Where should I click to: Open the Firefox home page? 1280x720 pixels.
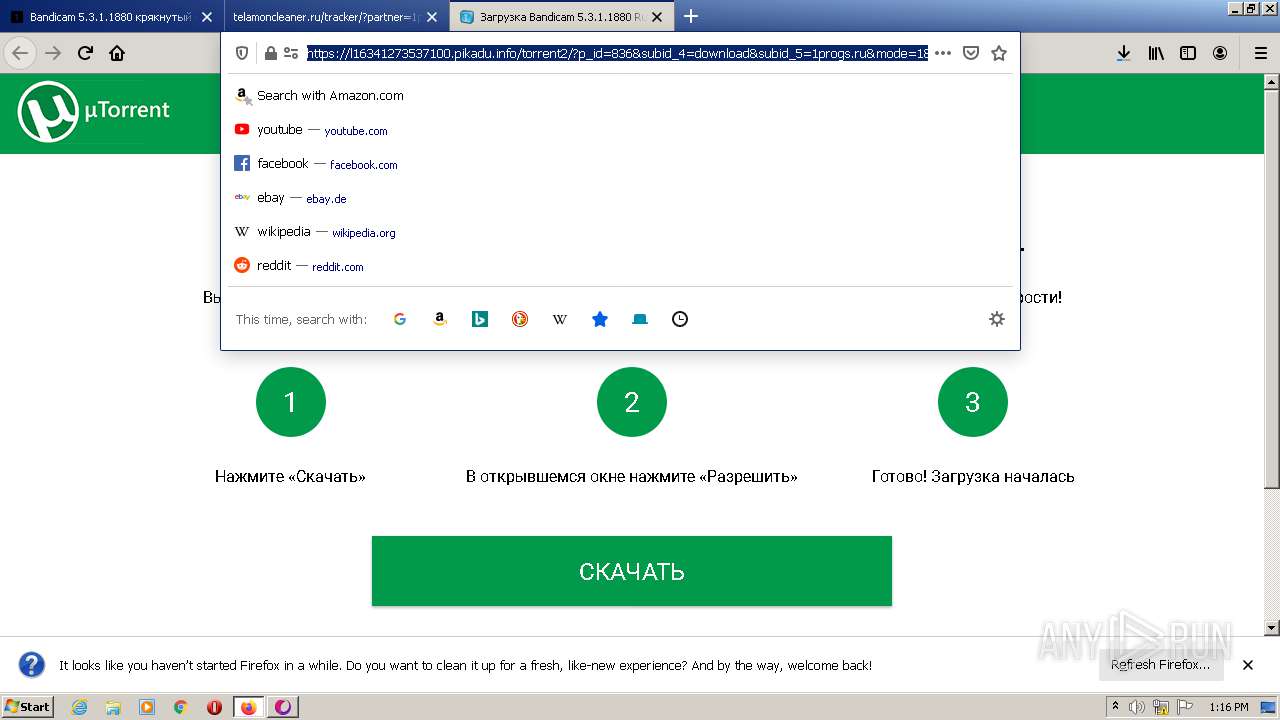click(x=117, y=53)
